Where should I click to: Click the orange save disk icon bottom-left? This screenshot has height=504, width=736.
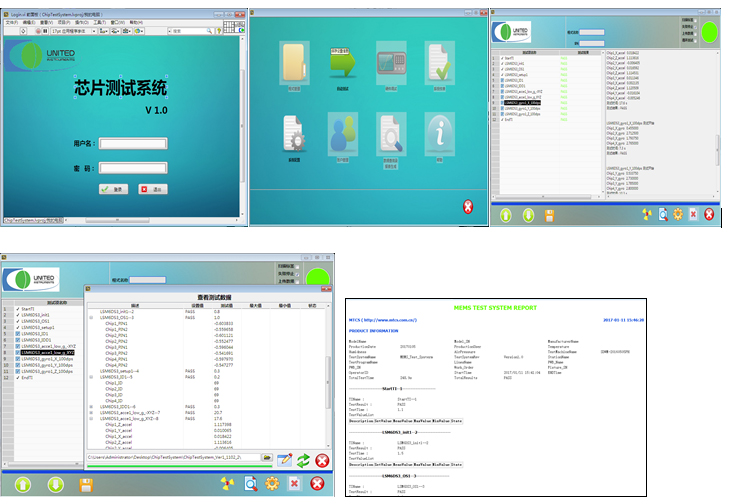click(87, 485)
